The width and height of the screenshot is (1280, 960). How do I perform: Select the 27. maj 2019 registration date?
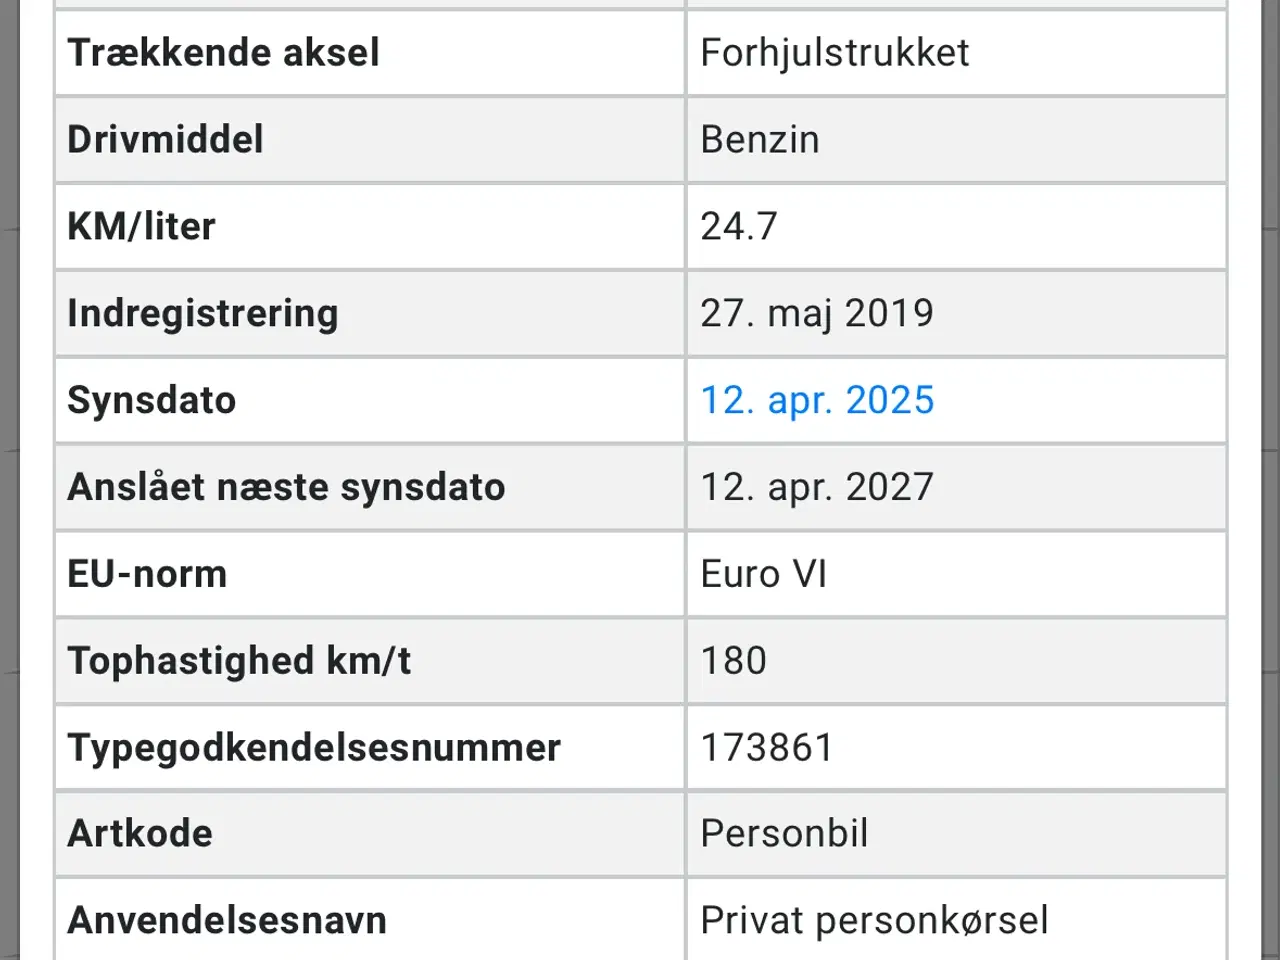[x=816, y=314]
